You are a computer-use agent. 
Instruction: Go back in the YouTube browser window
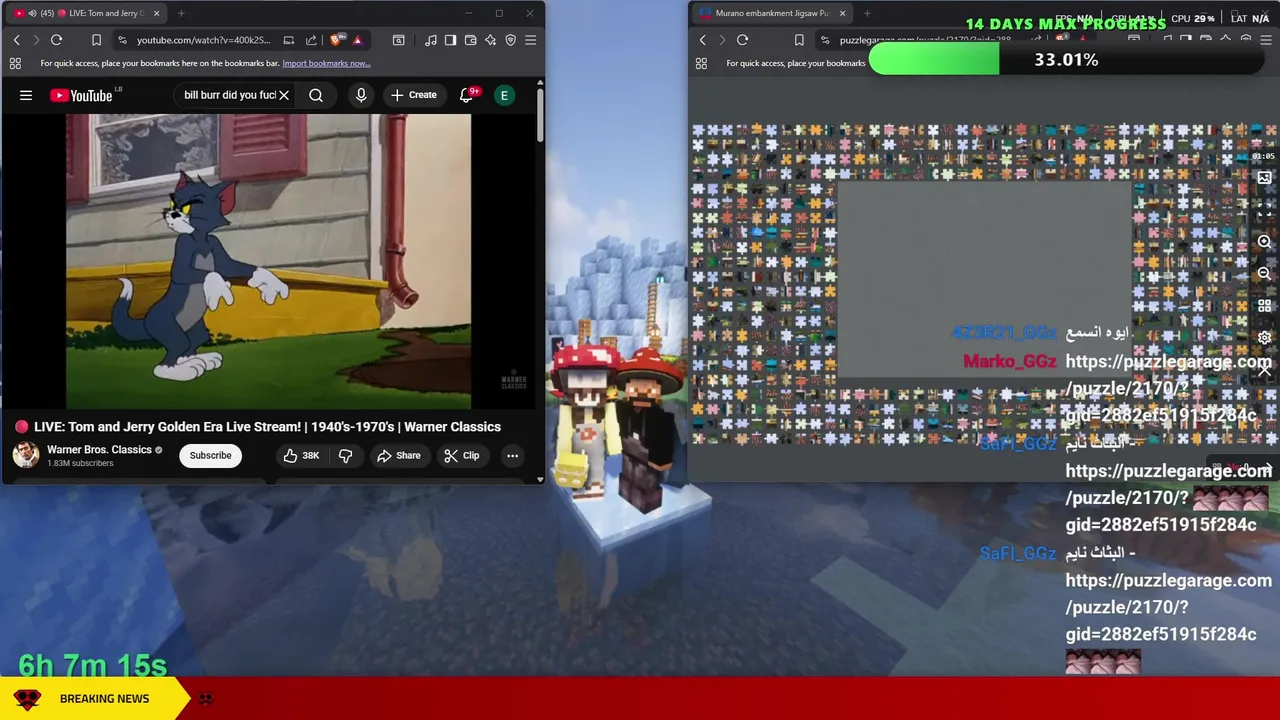16,40
